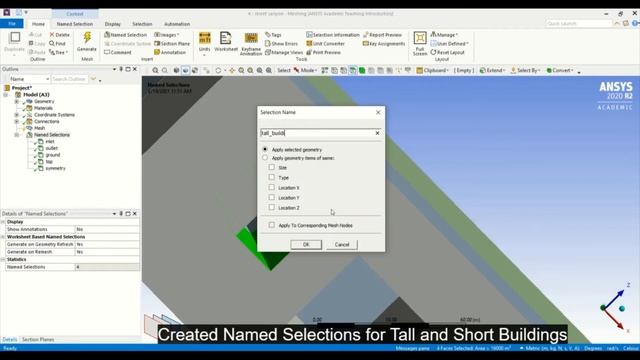Click the rotate icon in the graphics toolbar
Screen dimensions: 640x360
[x=218, y=70]
